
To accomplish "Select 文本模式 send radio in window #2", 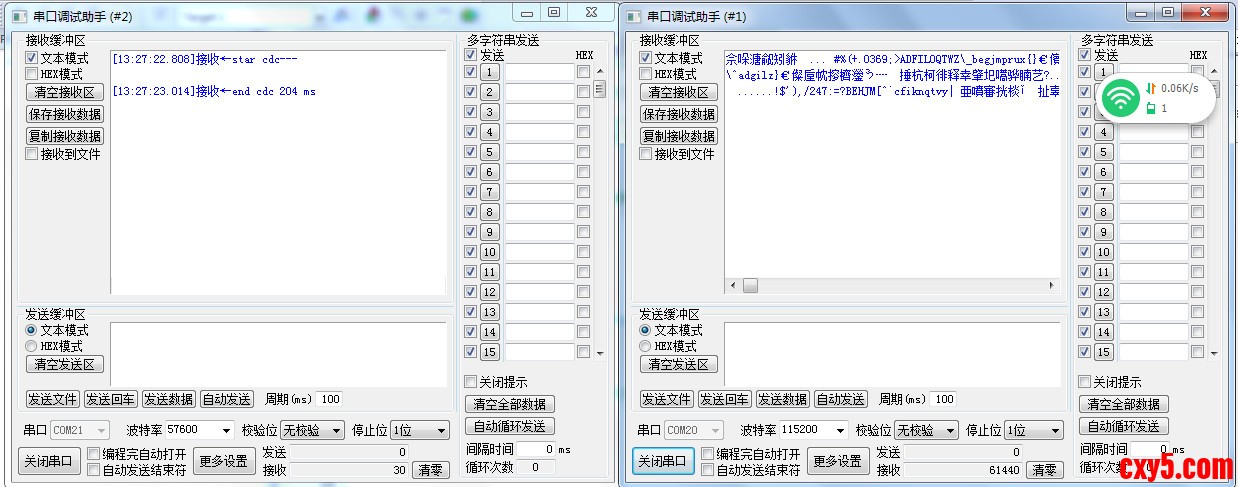I will 31,330.
